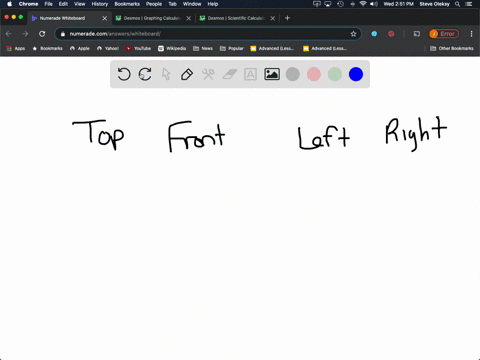Screen dimensions: 480x360
Task: Click the Bluetooth icon in menu bar
Action: click(352, 4)
